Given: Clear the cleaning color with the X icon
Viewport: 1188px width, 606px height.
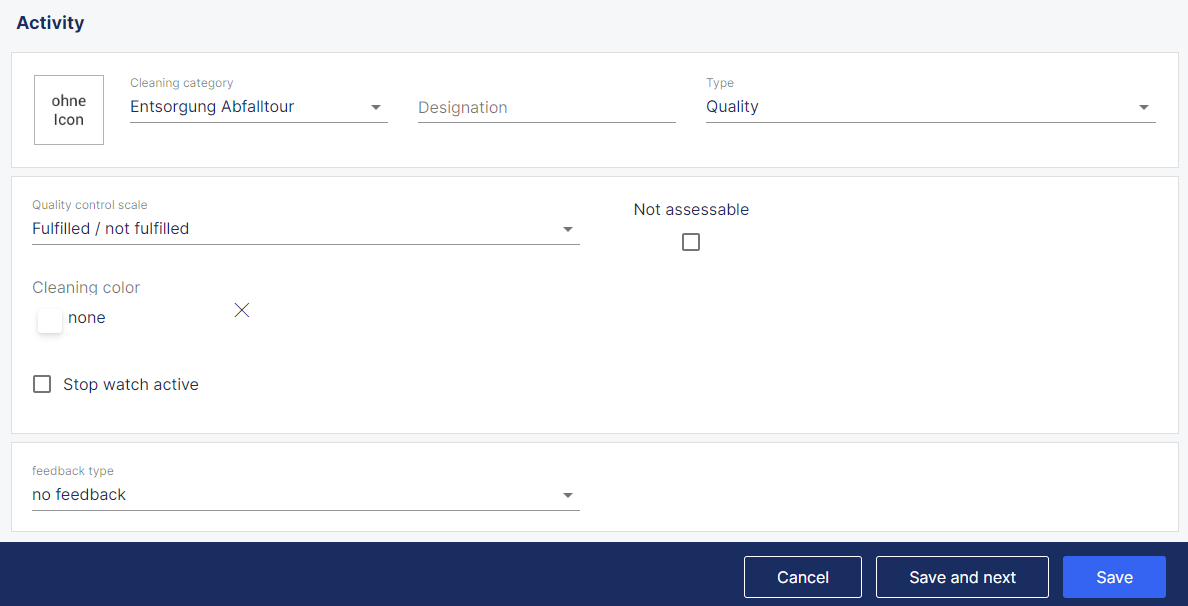Looking at the screenshot, I should coord(241,310).
